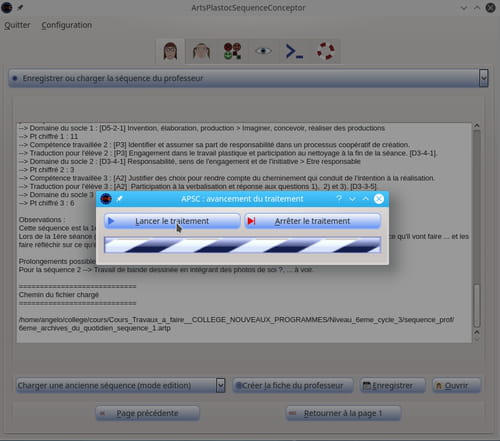
Task: Expand the Enregistrer ou charger la séquence dropdown
Action: (x=483, y=78)
